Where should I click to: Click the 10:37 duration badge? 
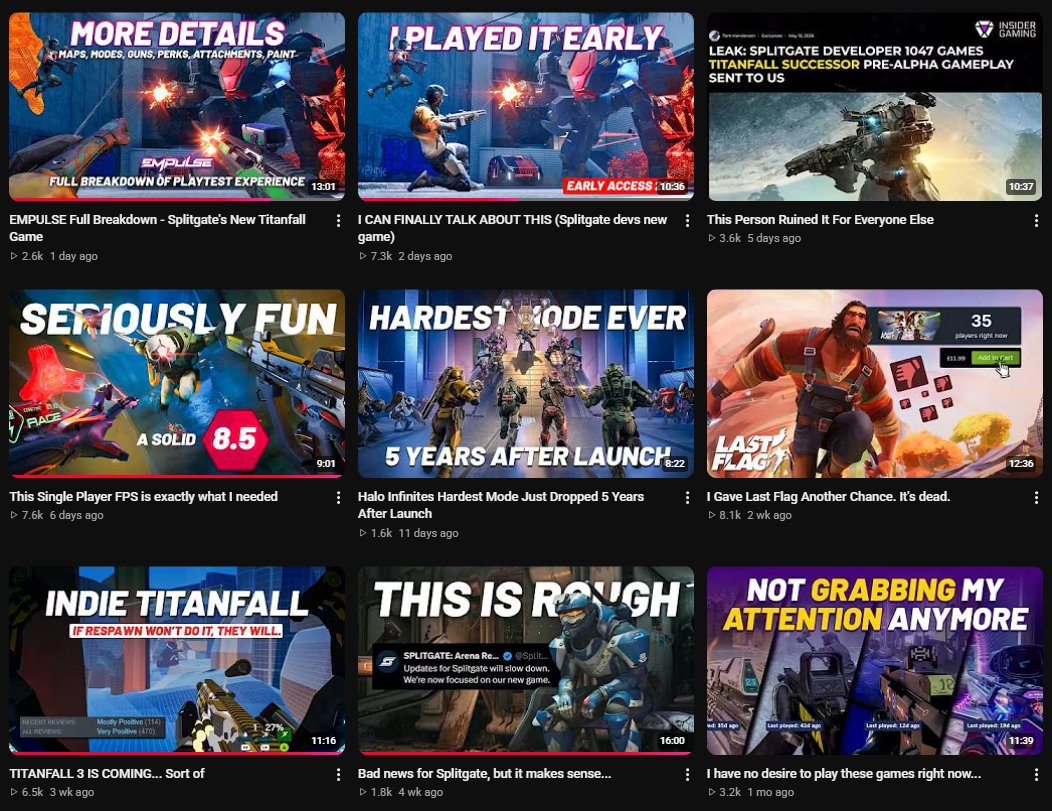1020,186
